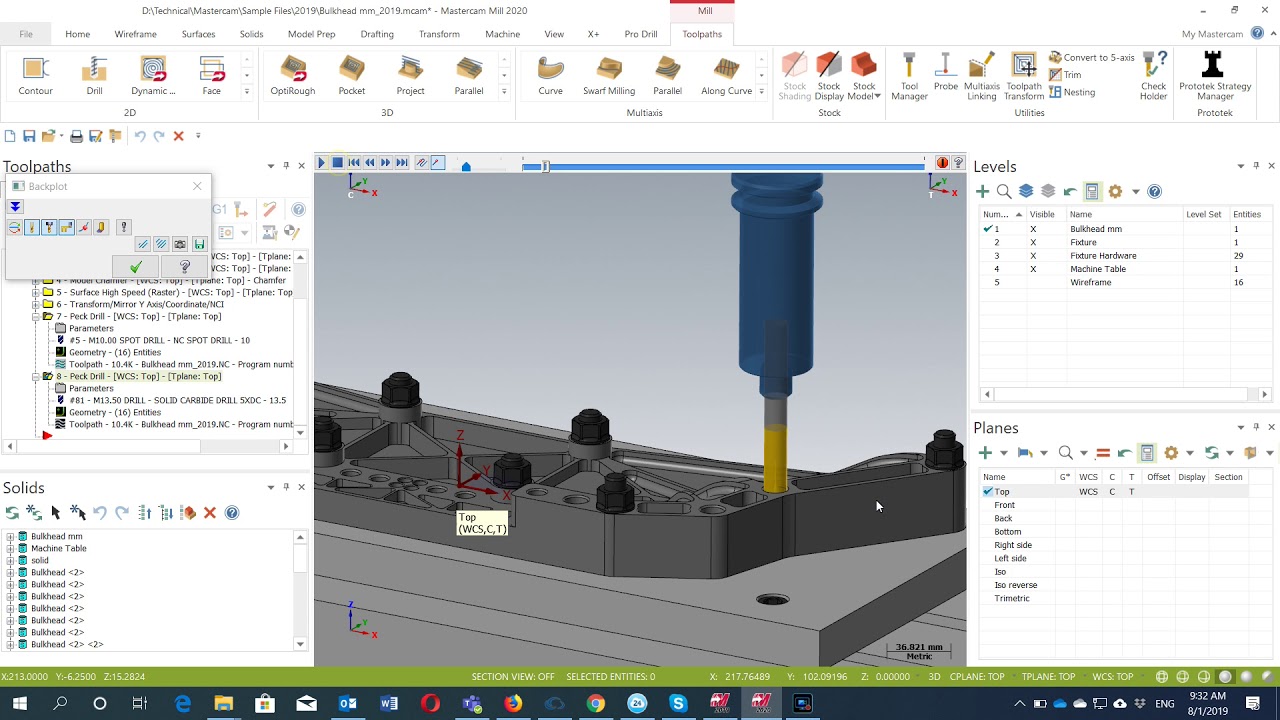Screen dimensions: 1280x720
Task: Open the File menu
Action: (x=26, y=34)
